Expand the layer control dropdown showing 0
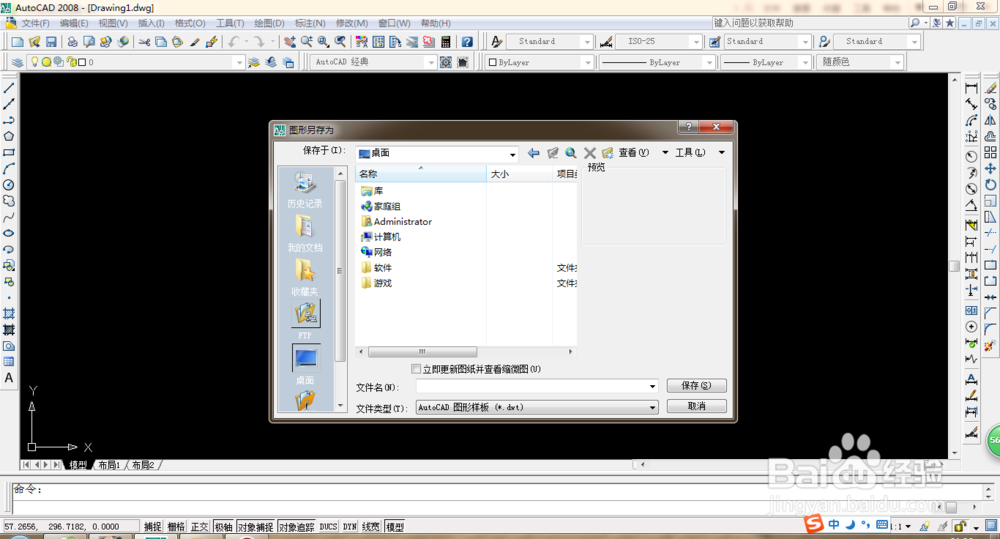 pos(239,62)
